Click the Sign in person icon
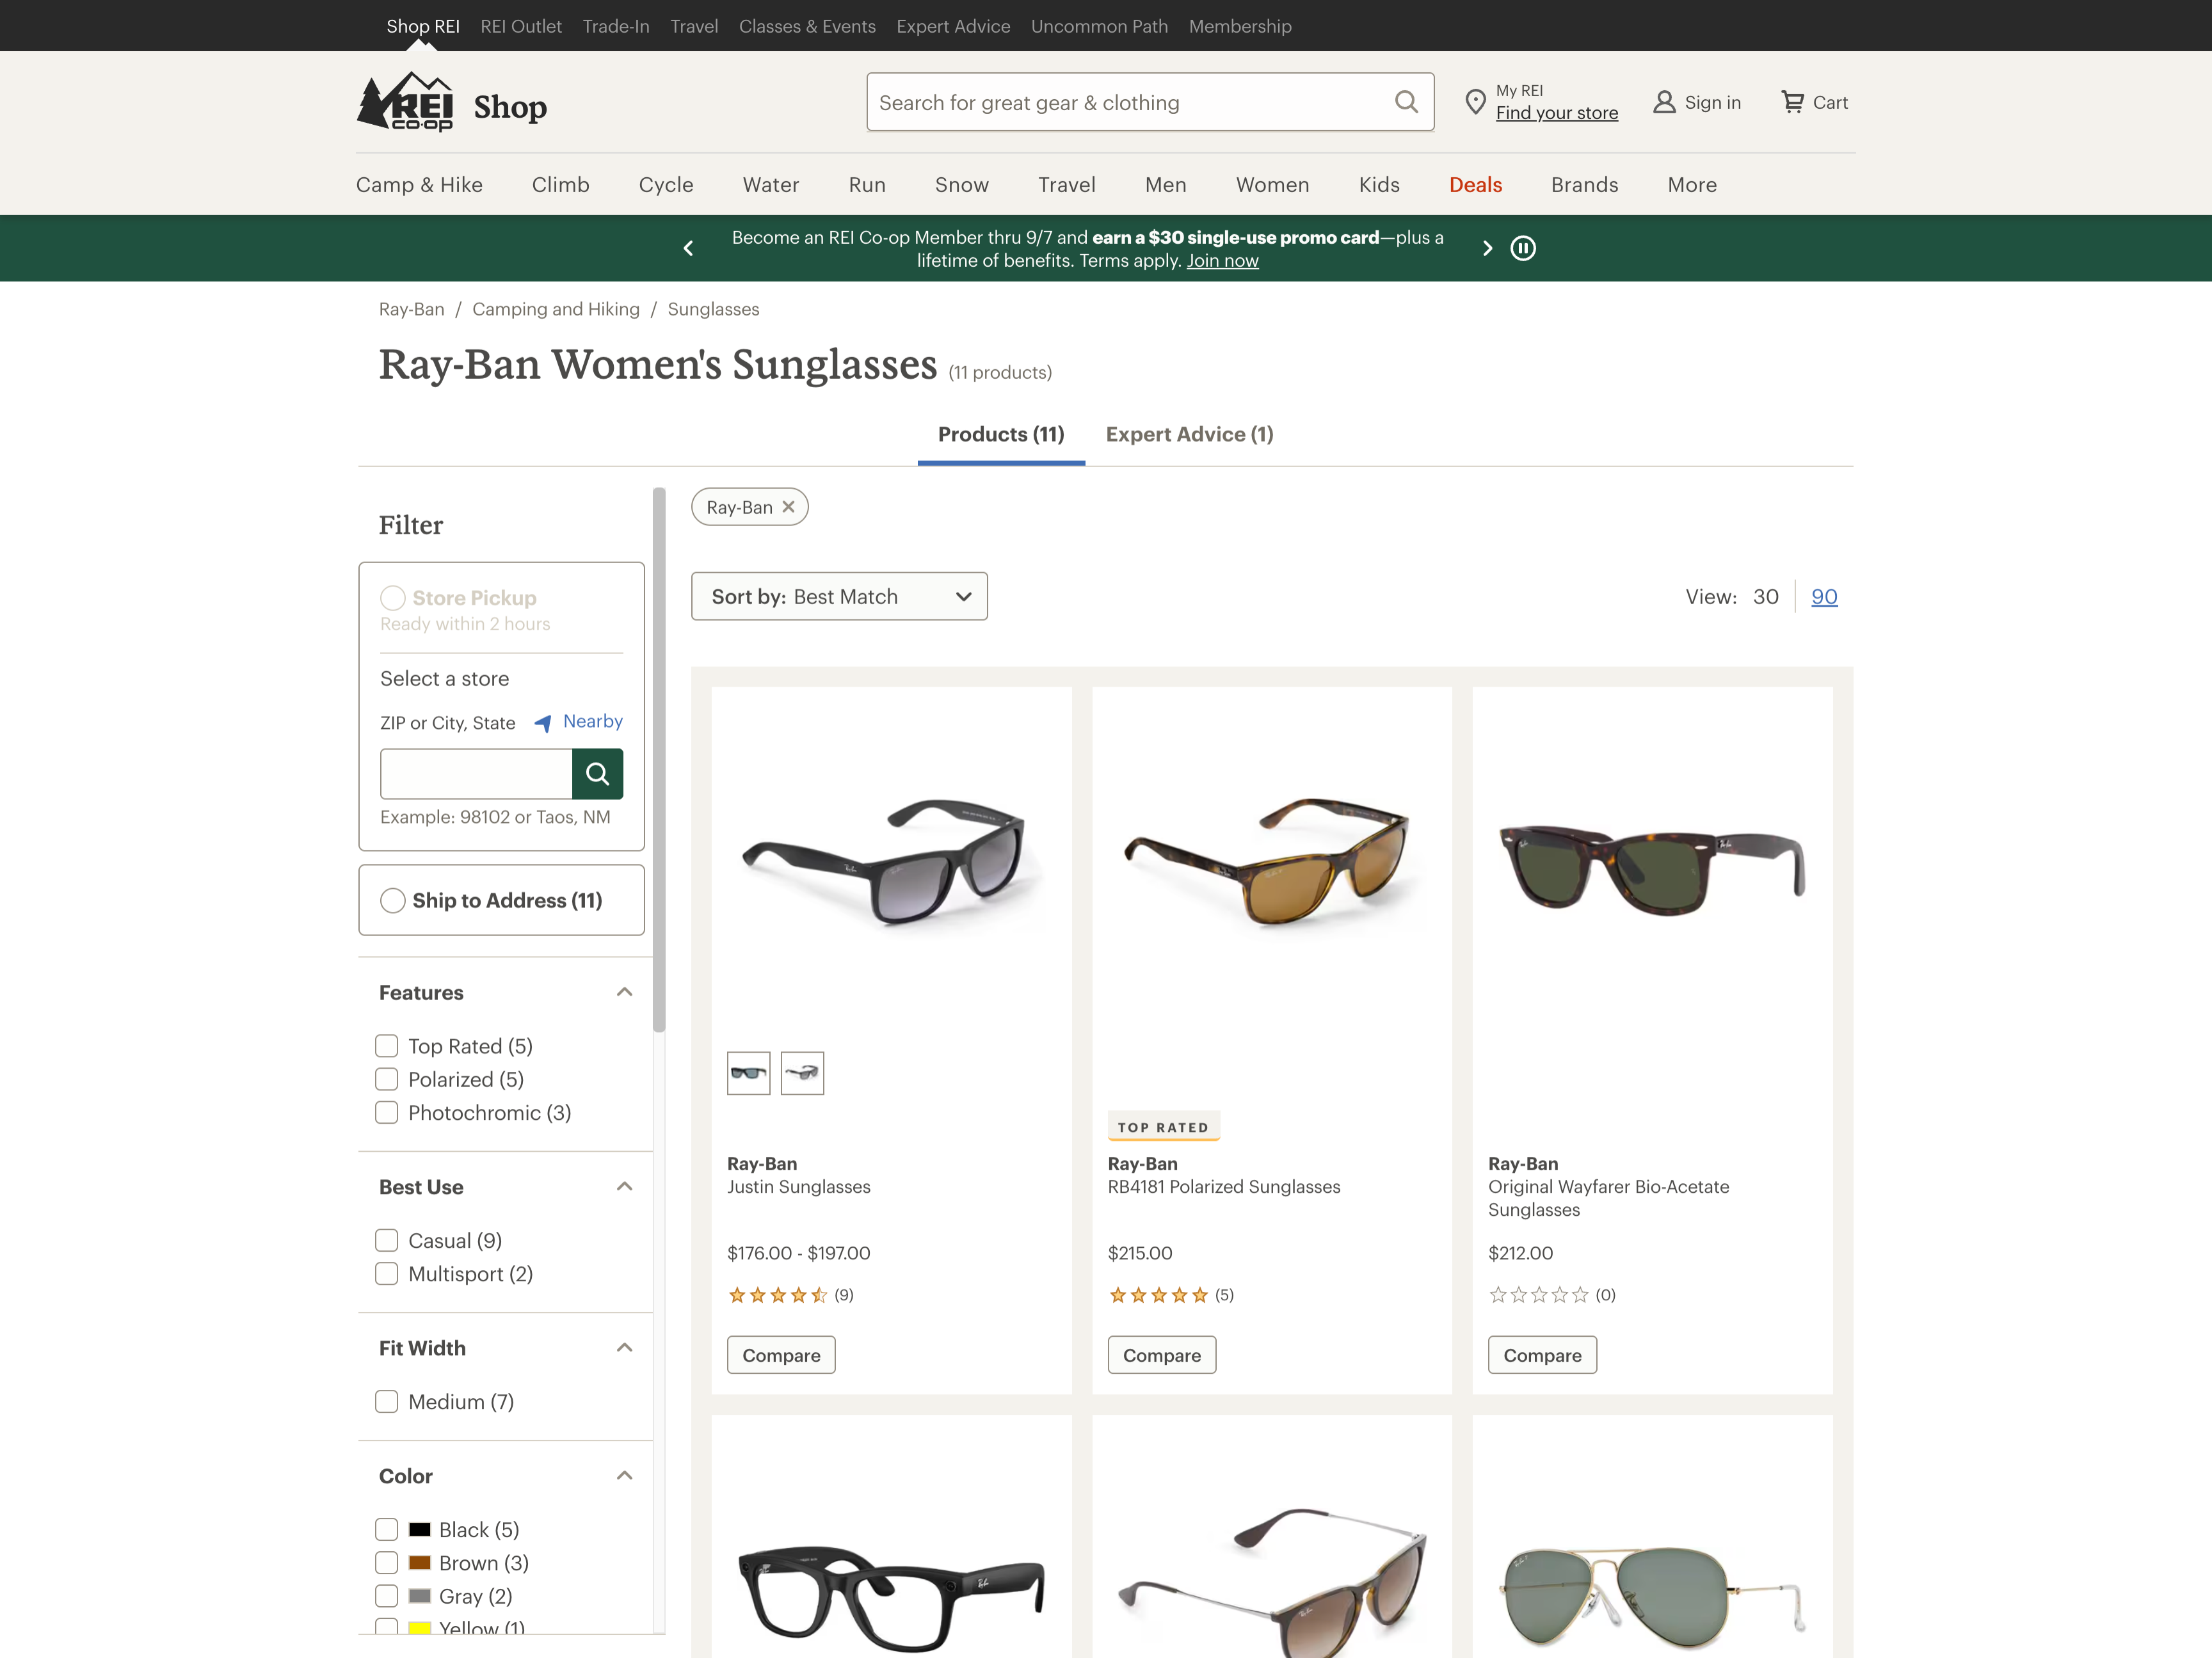2212x1658 pixels. [1664, 102]
